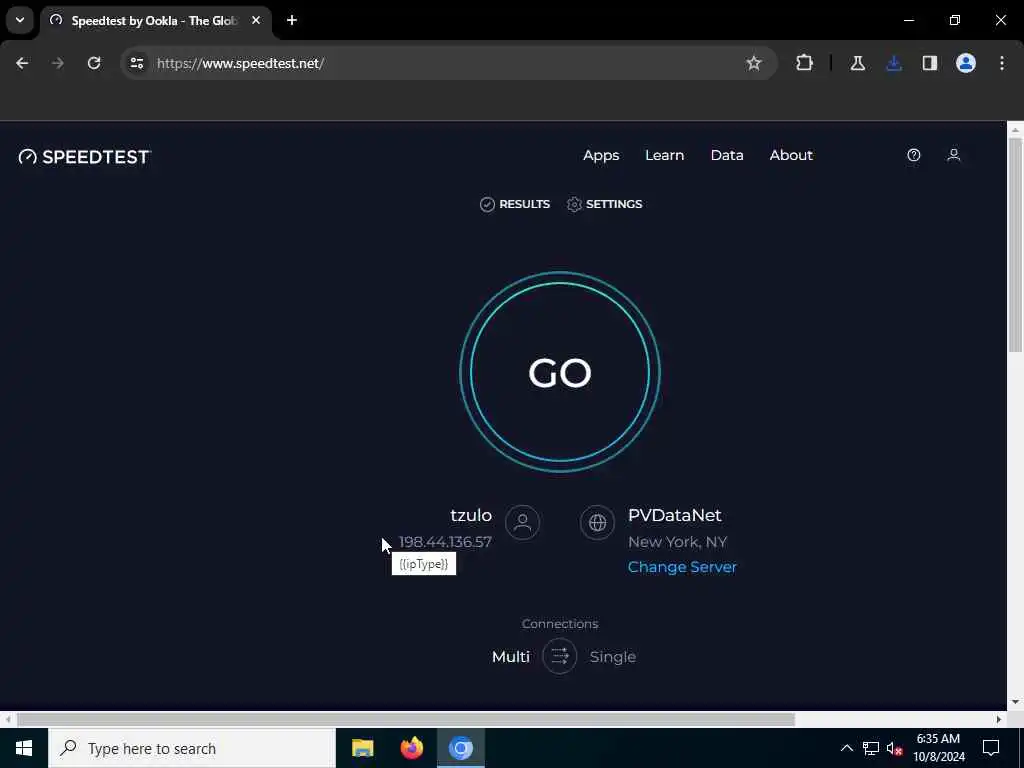Click the vertical page scrollbar thumb
The height and width of the screenshot is (768, 1024).
(x=1016, y=244)
